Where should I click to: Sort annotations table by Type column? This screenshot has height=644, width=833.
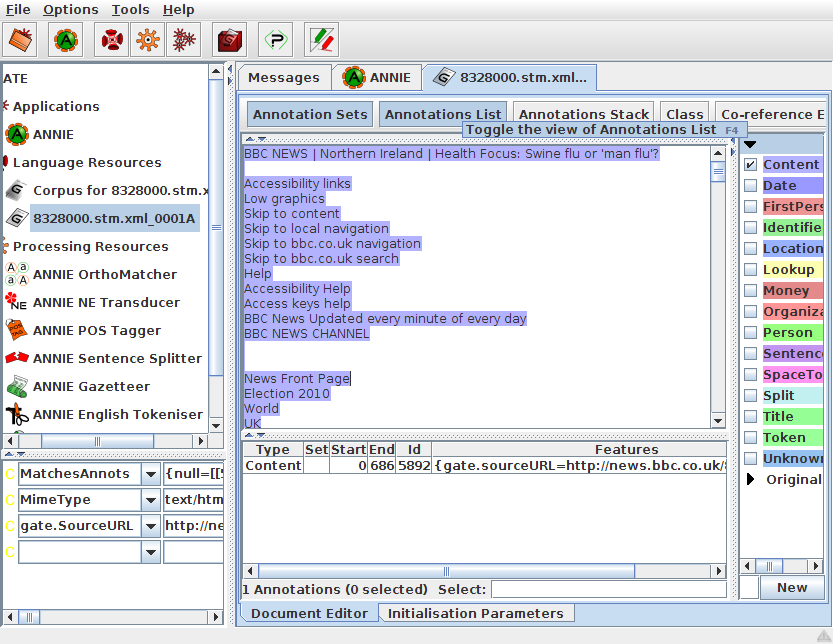click(x=273, y=450)
